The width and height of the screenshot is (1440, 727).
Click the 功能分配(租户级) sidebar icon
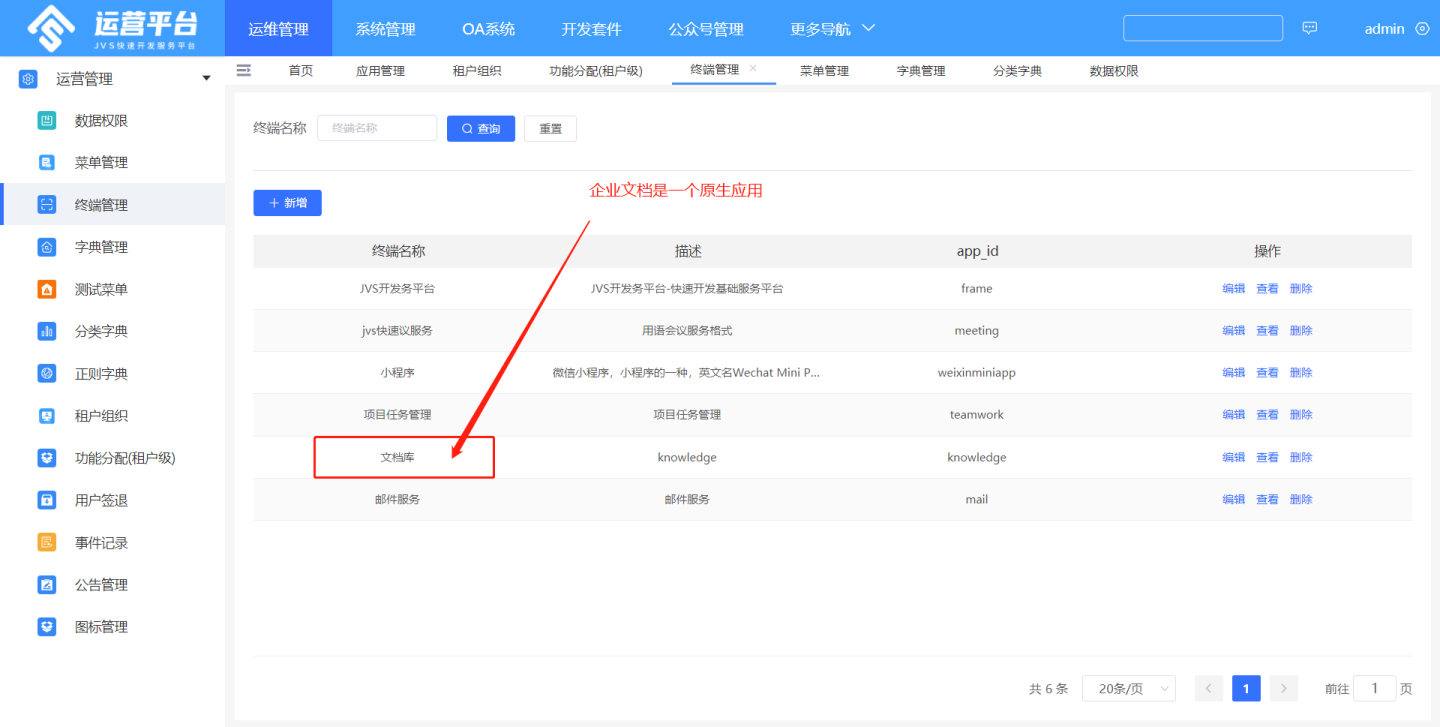[47, 458]
